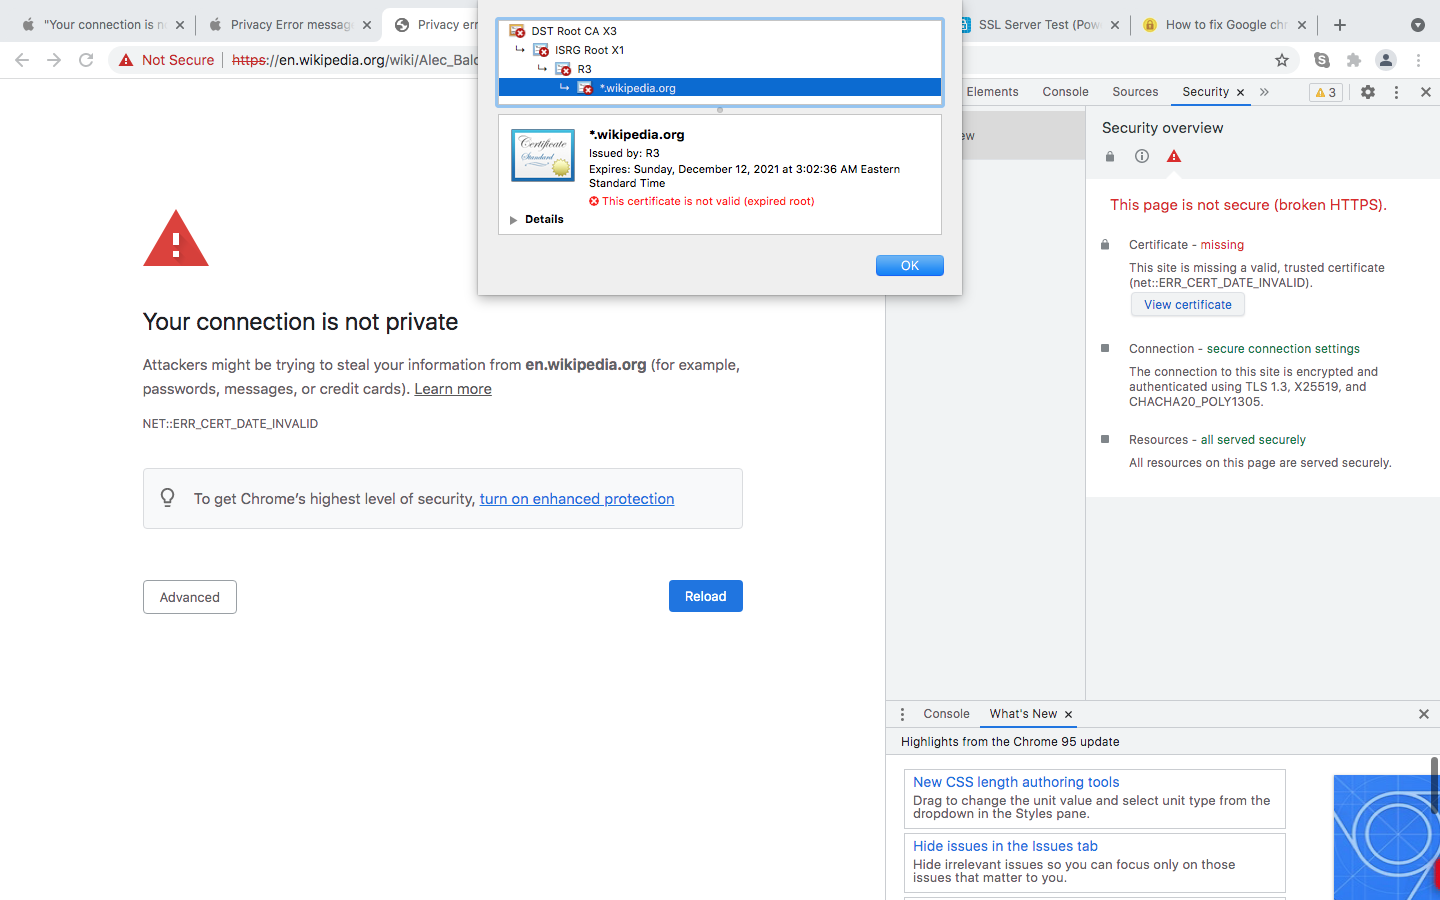
Task: Close the DevTools bottom drawer
Action: (1424, 714)
